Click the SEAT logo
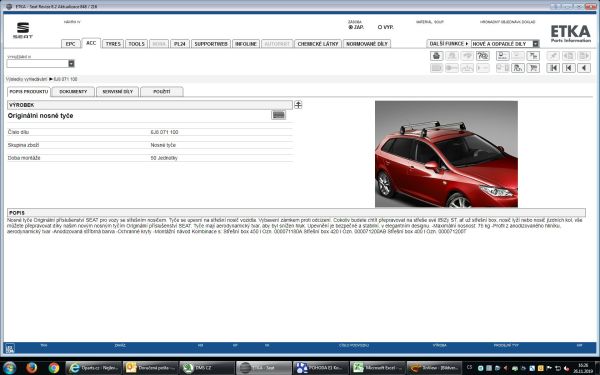Screen dimensions: 600x375 pyautogui.click(x=23, y=30)
